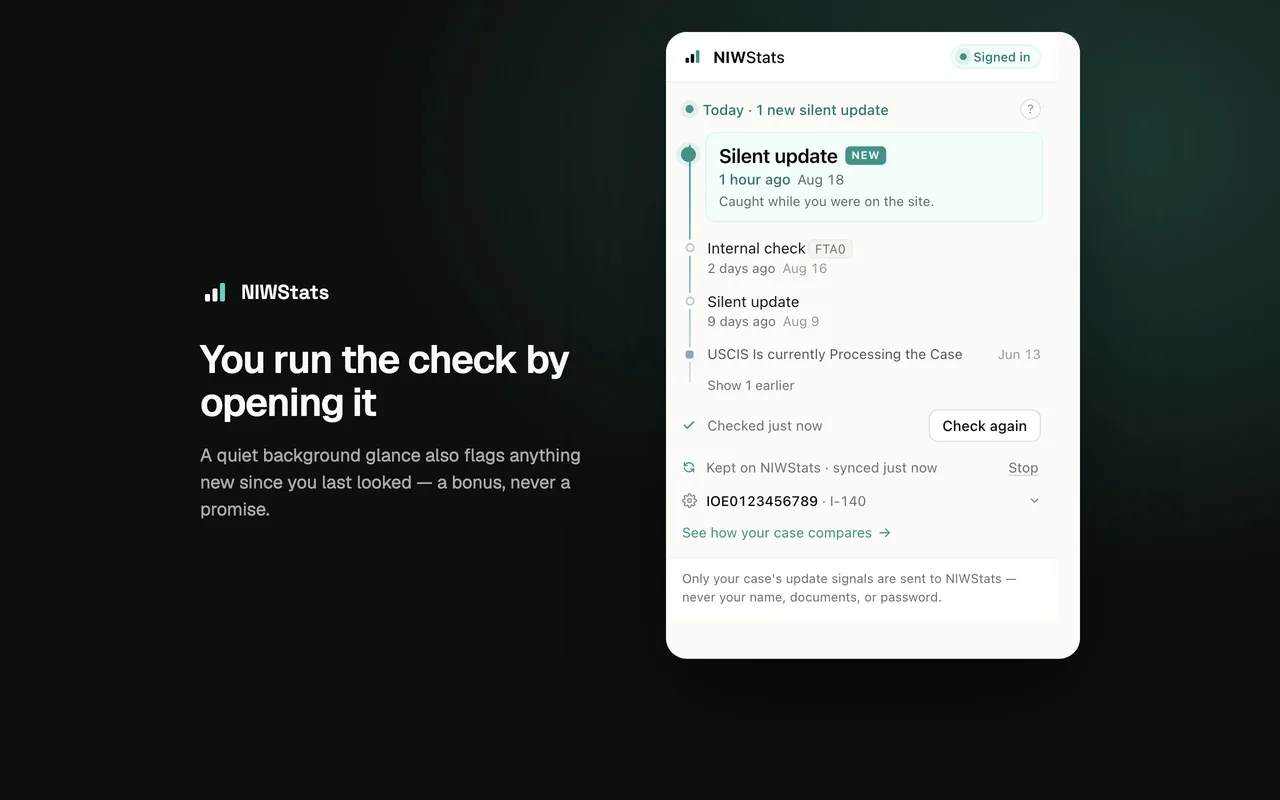Click the timeline circle for Aug 9 update
This screenshot has width=1280, height=800.
pyautogui.click(x=690, y=301)
